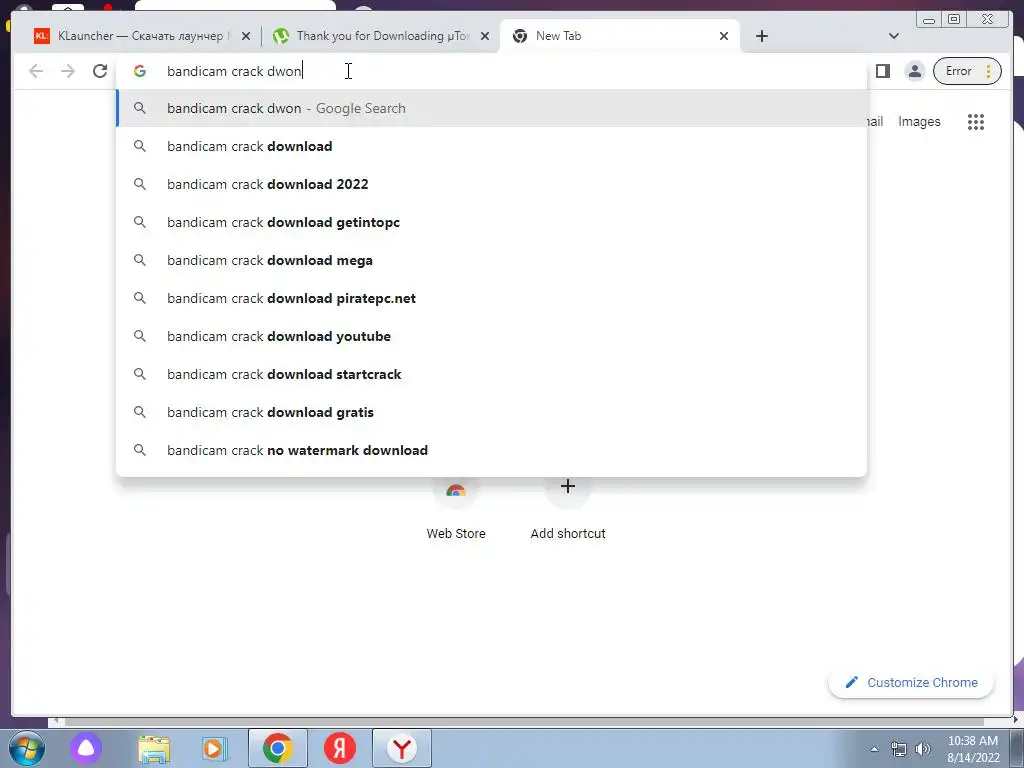Close the New Tab tab
This screenshot has height=768, width=1024.
pos(724,36)
